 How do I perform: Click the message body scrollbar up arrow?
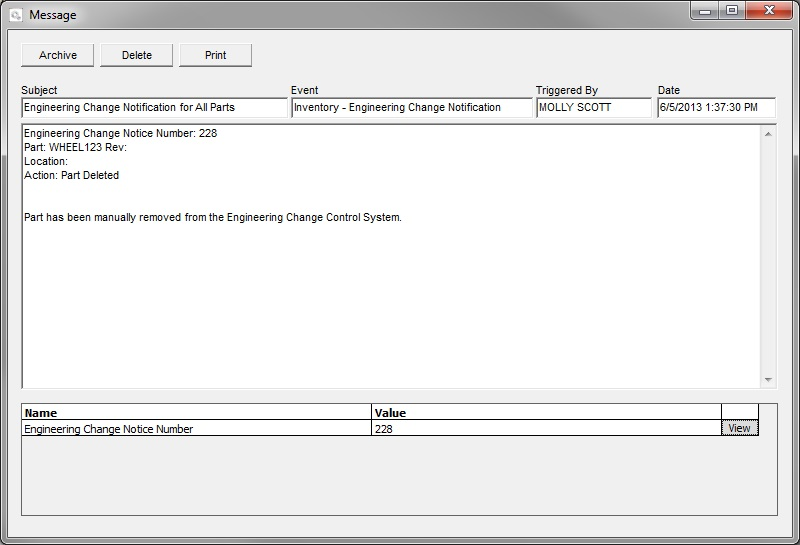point(768,134)
